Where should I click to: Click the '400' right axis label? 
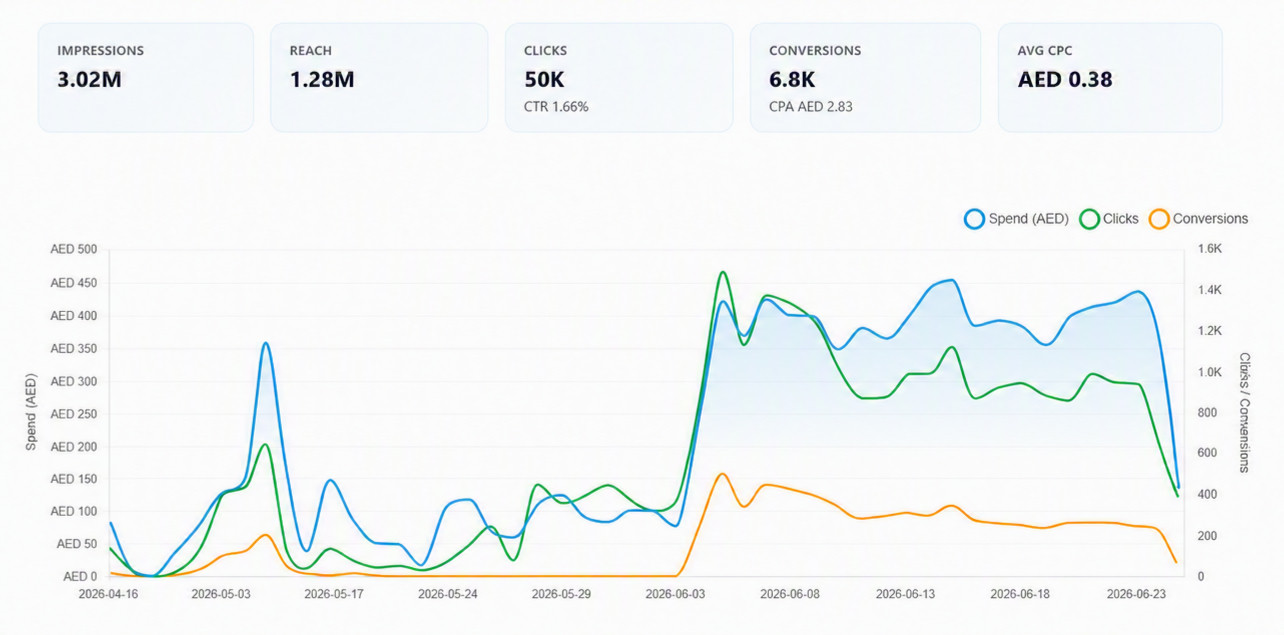[1207, 494]
